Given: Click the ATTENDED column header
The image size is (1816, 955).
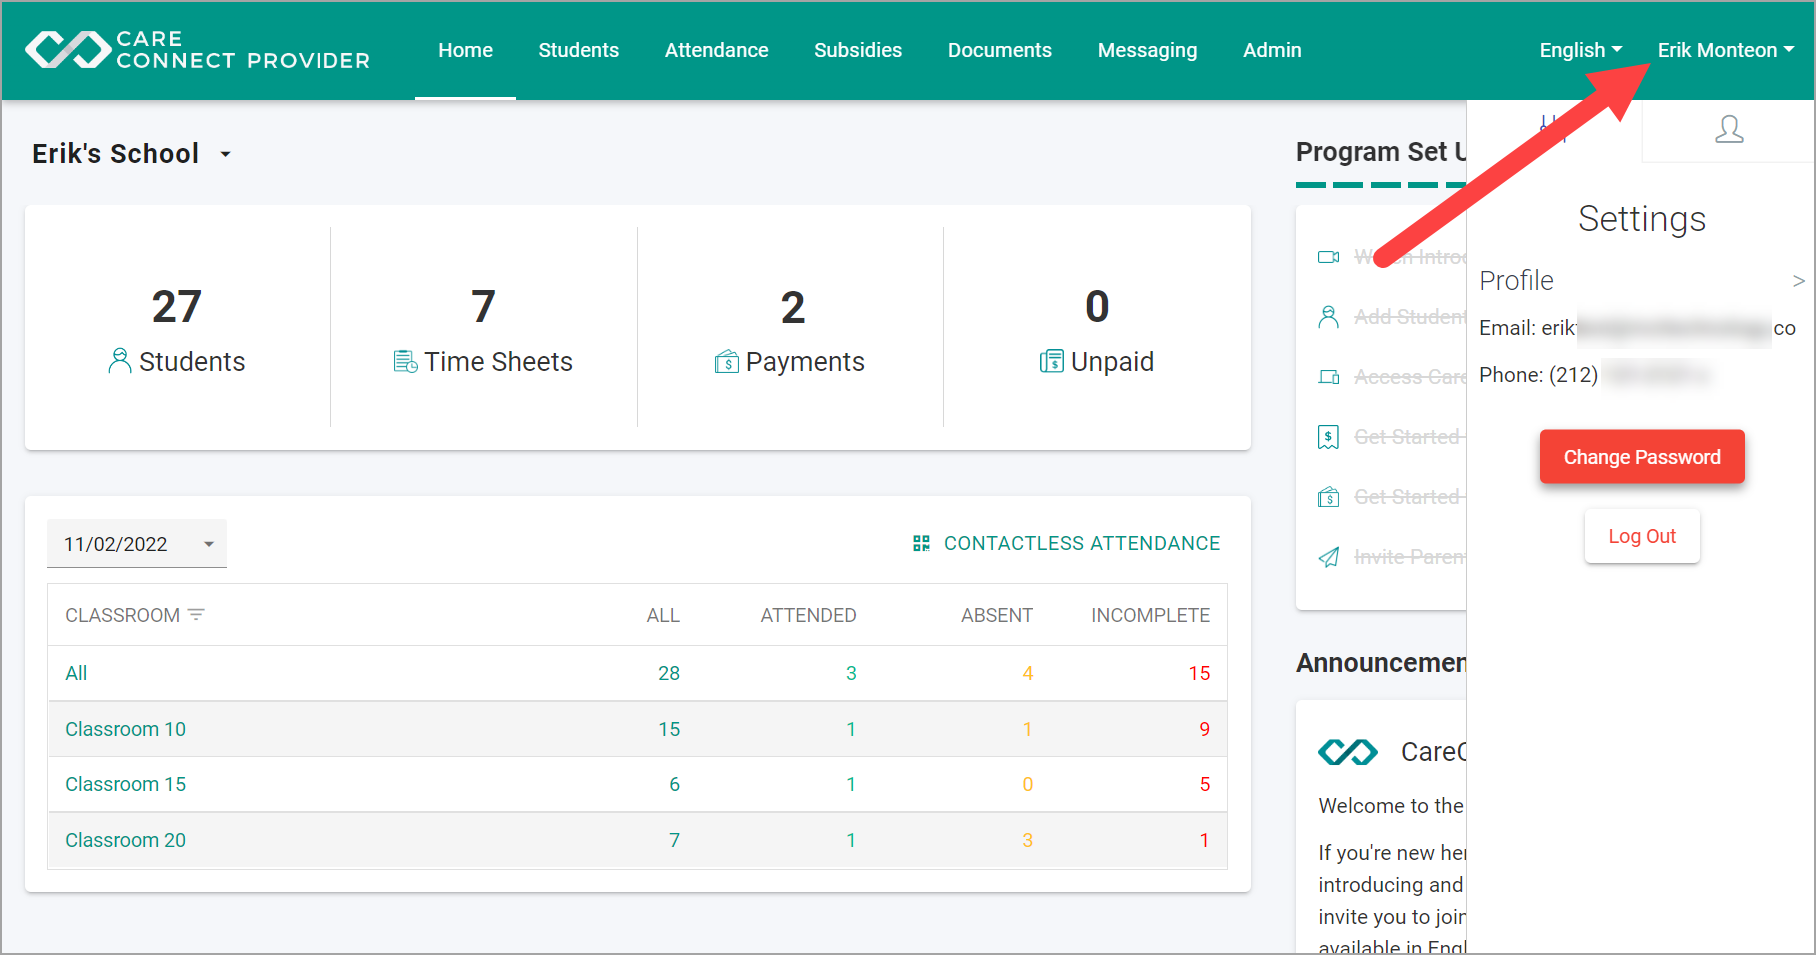Looking at the screenshot, I should click(x=808, y=615).
